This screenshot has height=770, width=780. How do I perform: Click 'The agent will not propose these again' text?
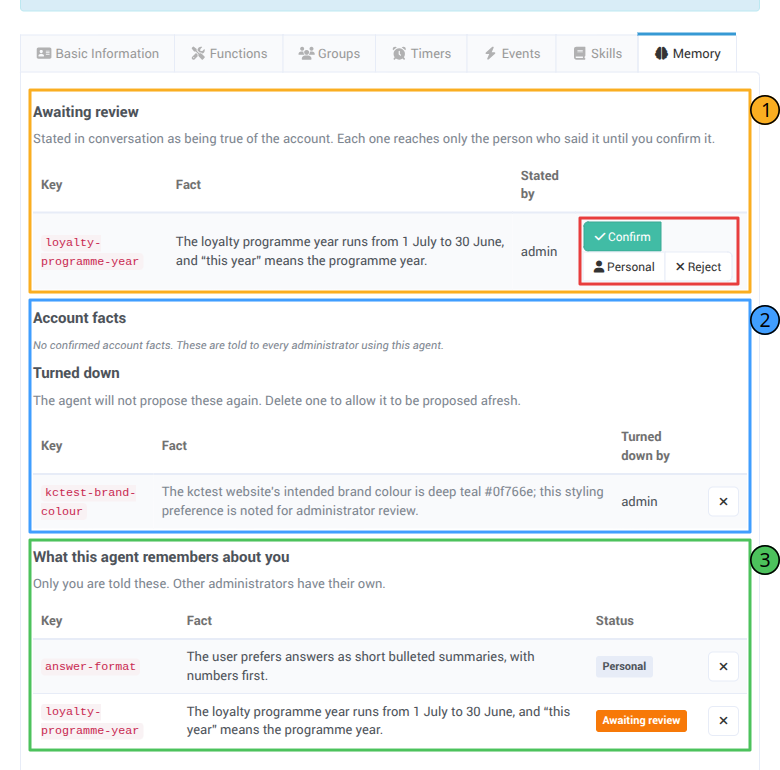tap(277, 400)
